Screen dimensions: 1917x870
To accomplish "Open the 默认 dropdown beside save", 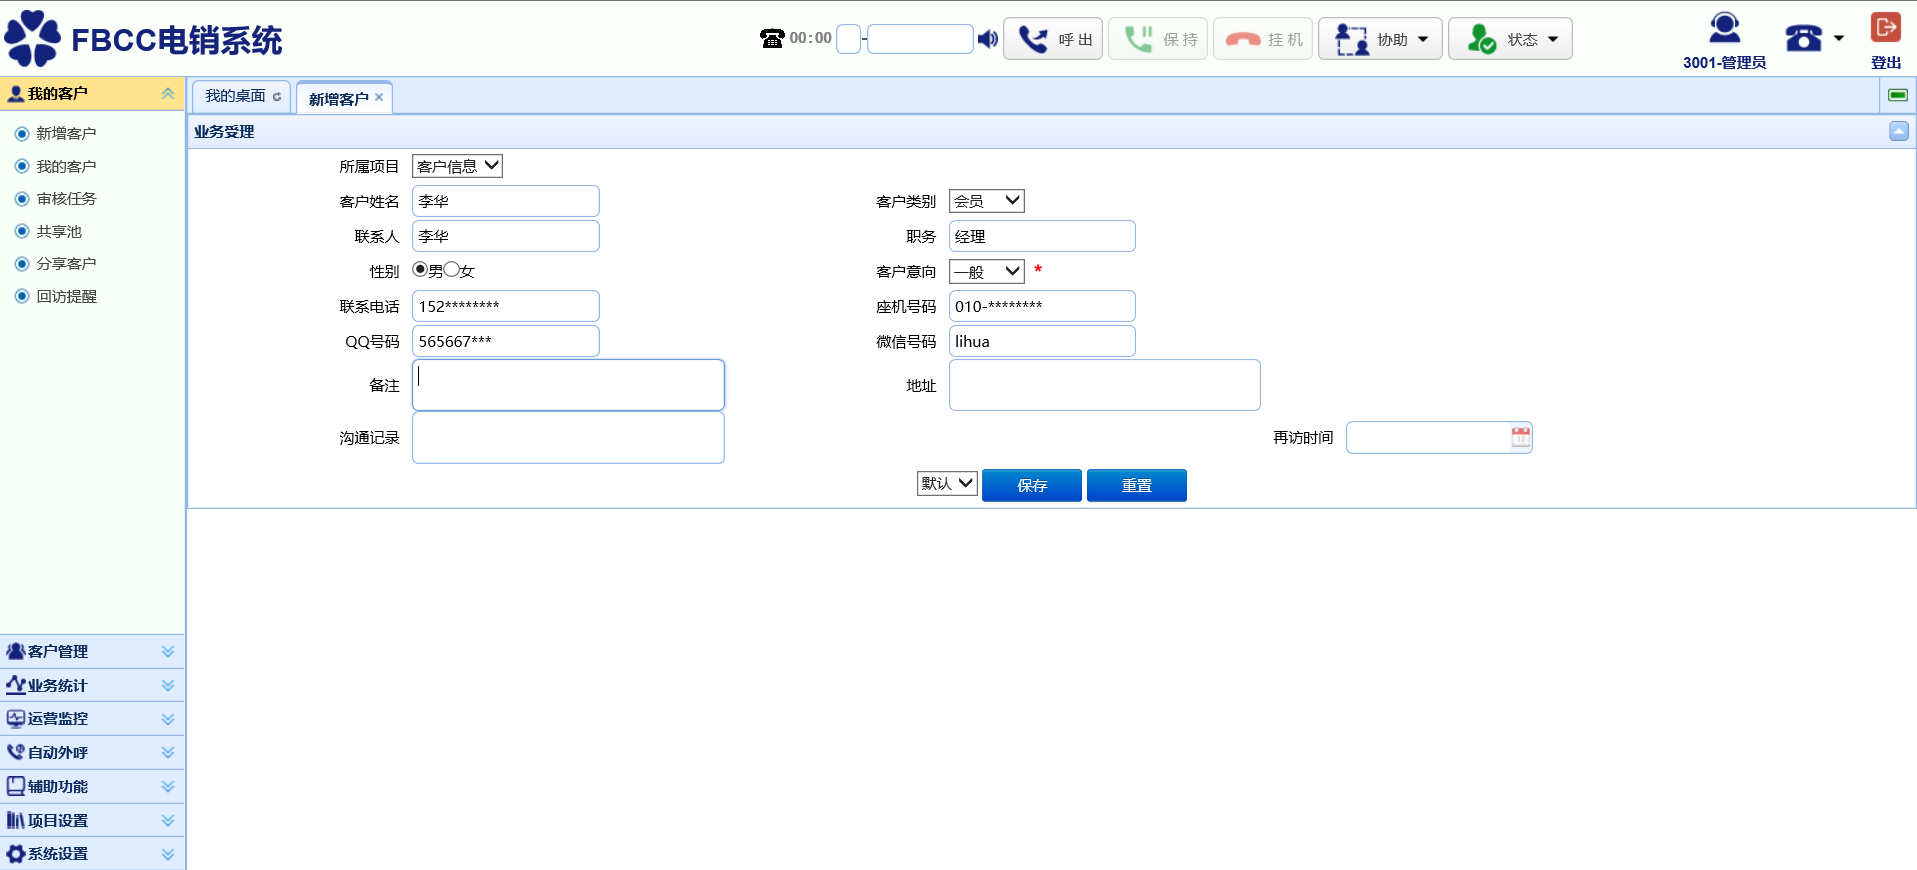I will [x=947, y=483].
